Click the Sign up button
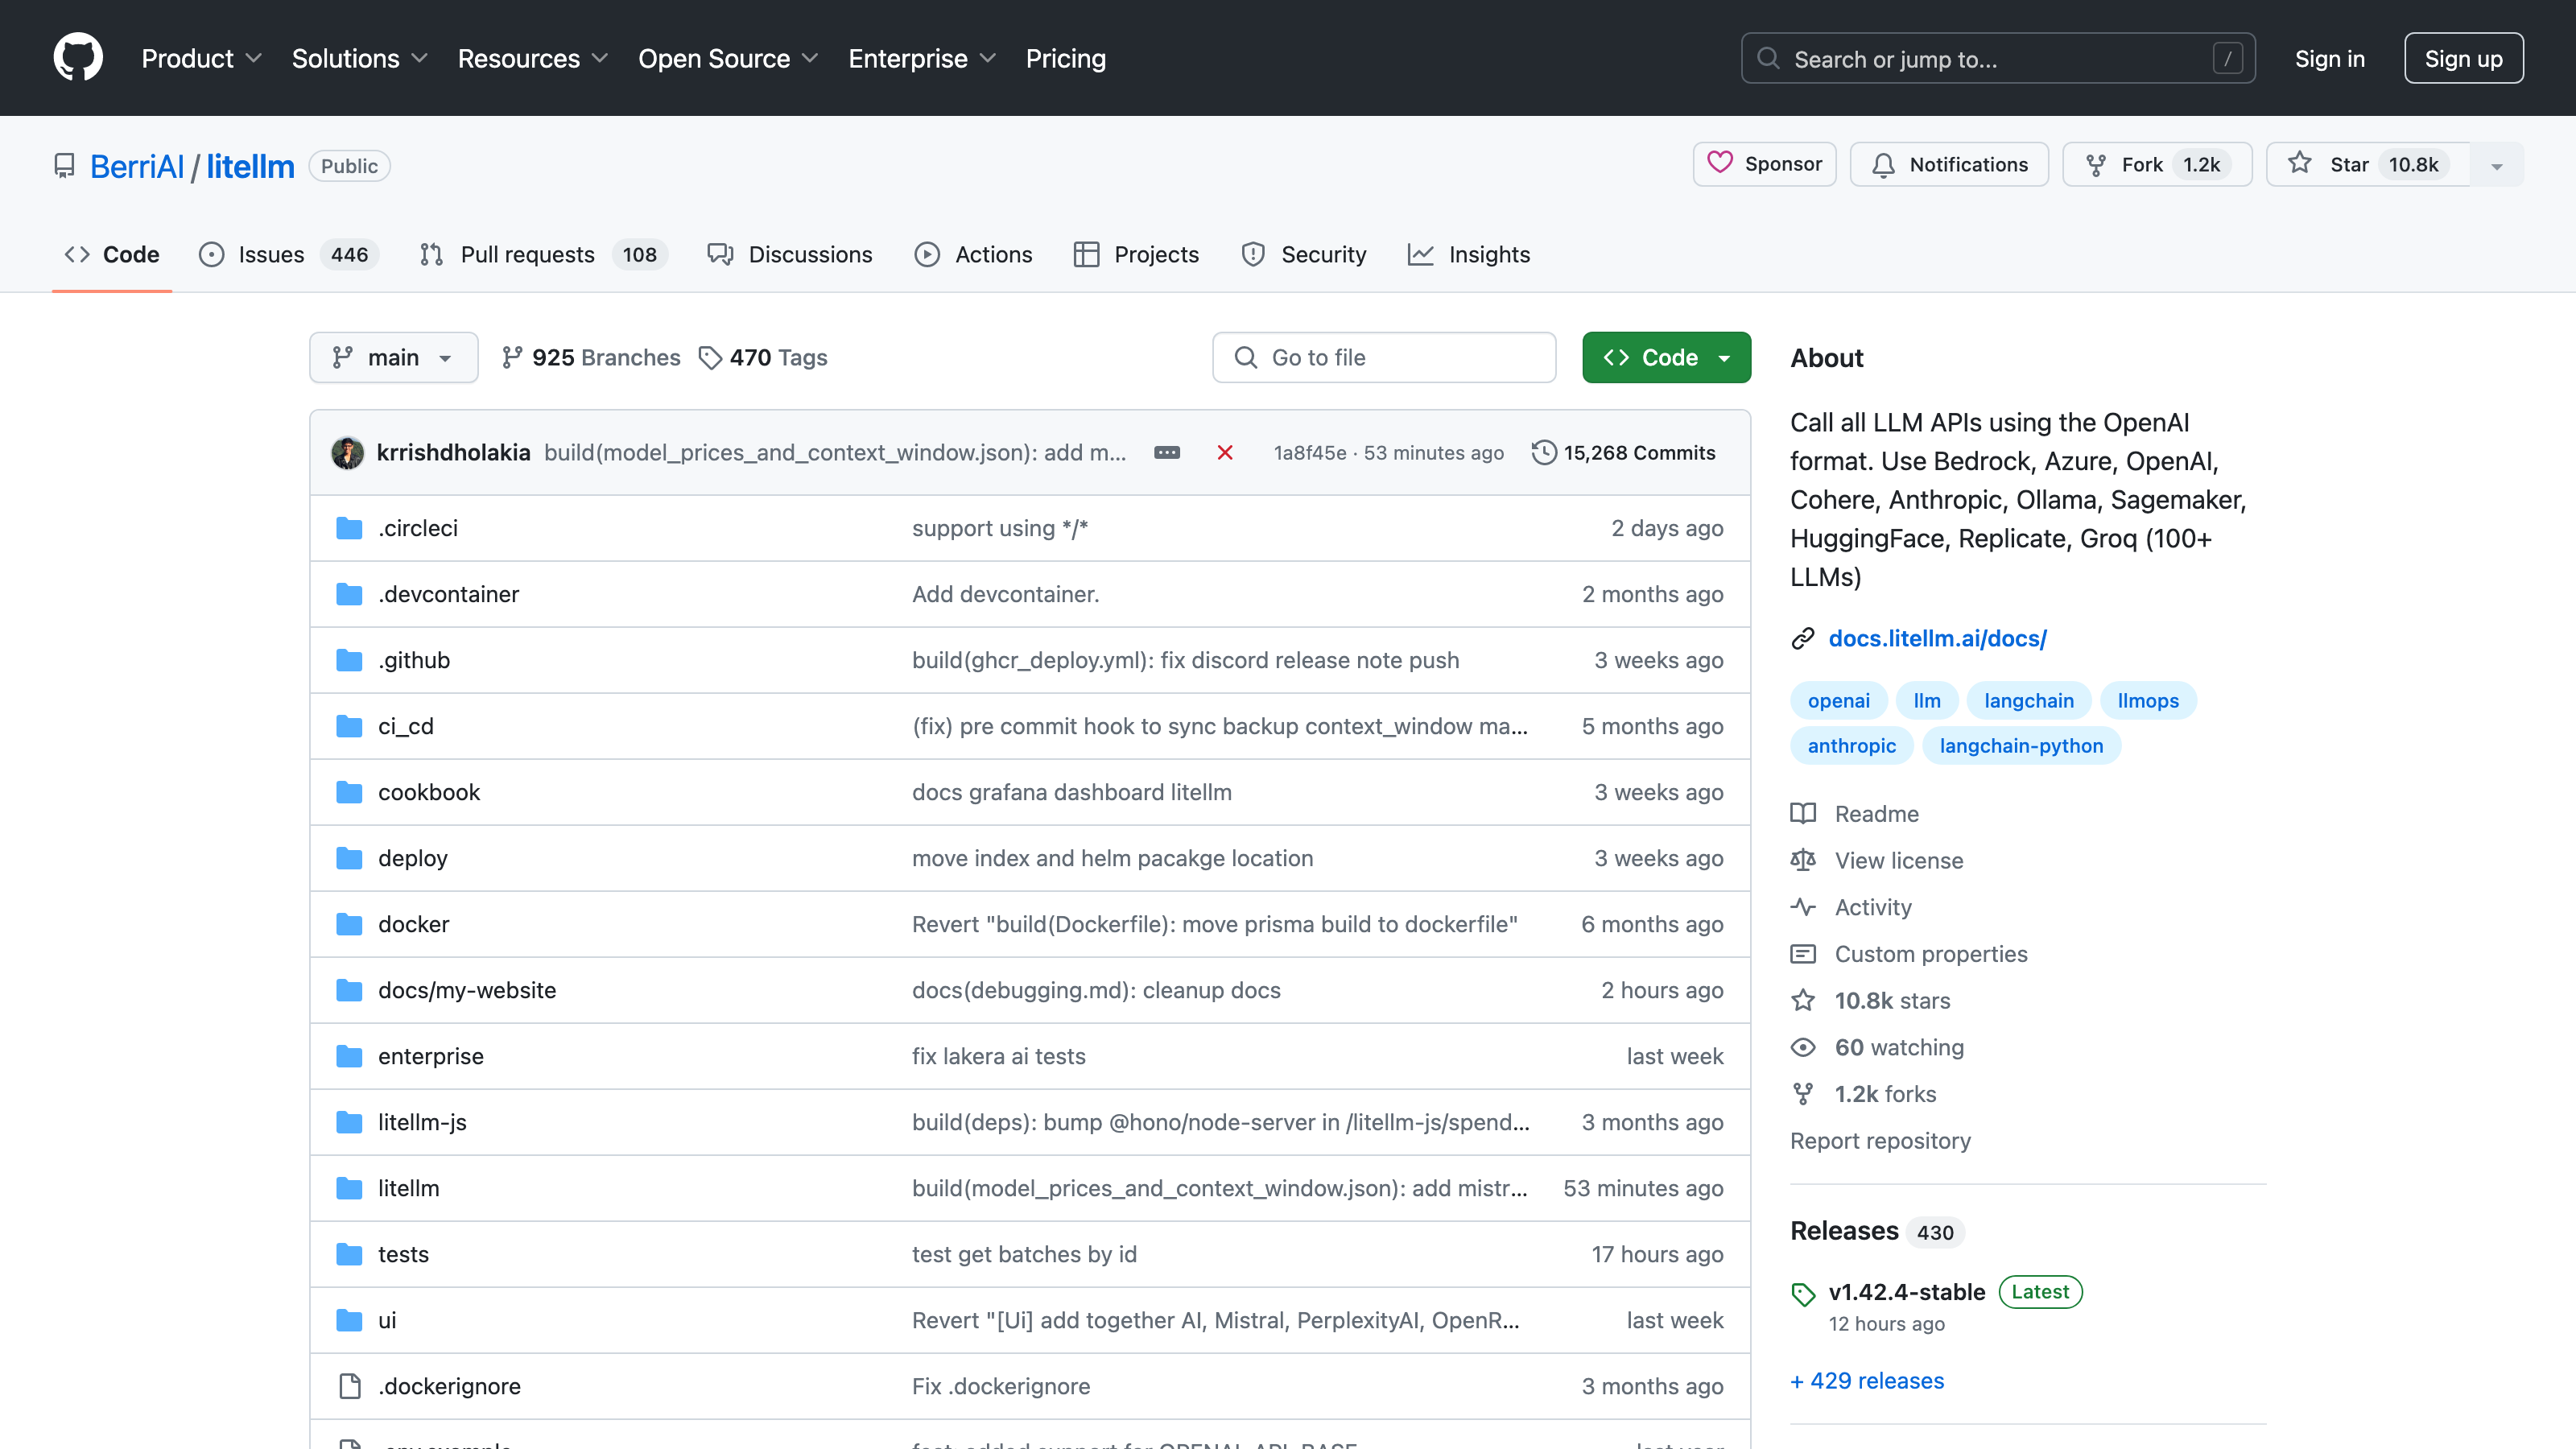The width and height of the screenshot is (2576, 1449). pyautogui.click(x=2463, y=59)
